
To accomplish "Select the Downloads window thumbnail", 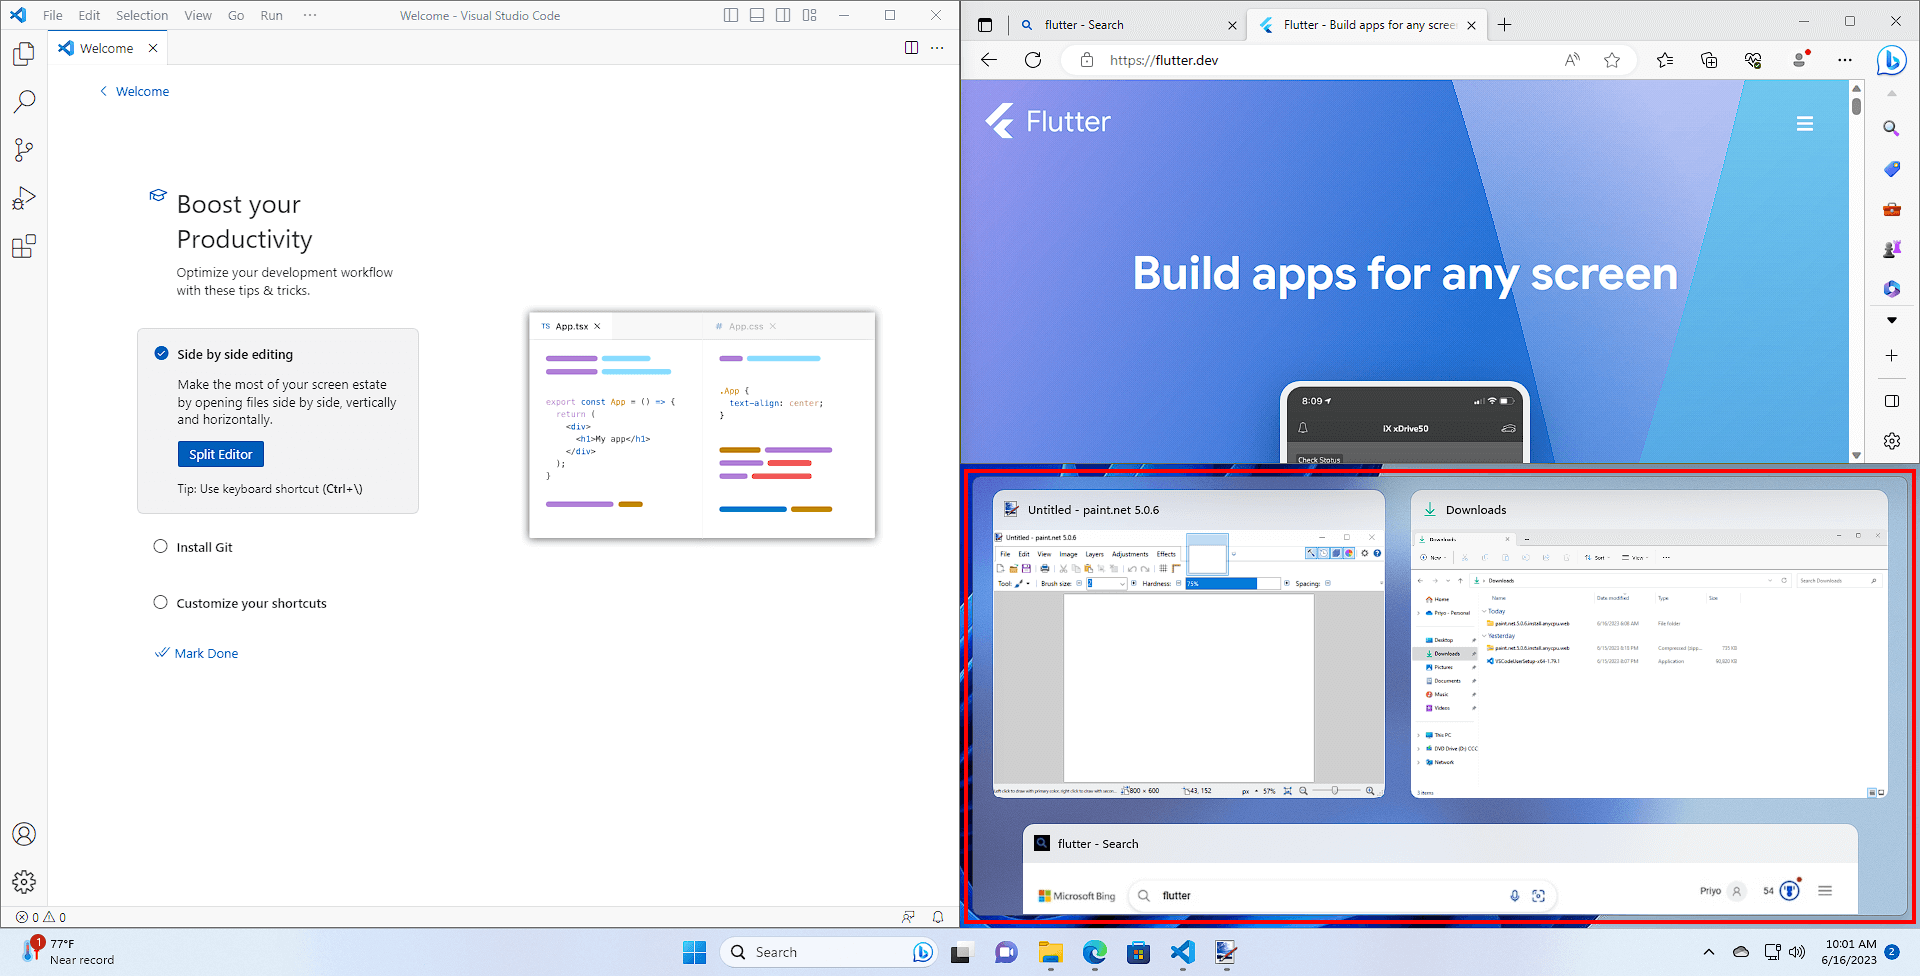I will click(1649, 644).
